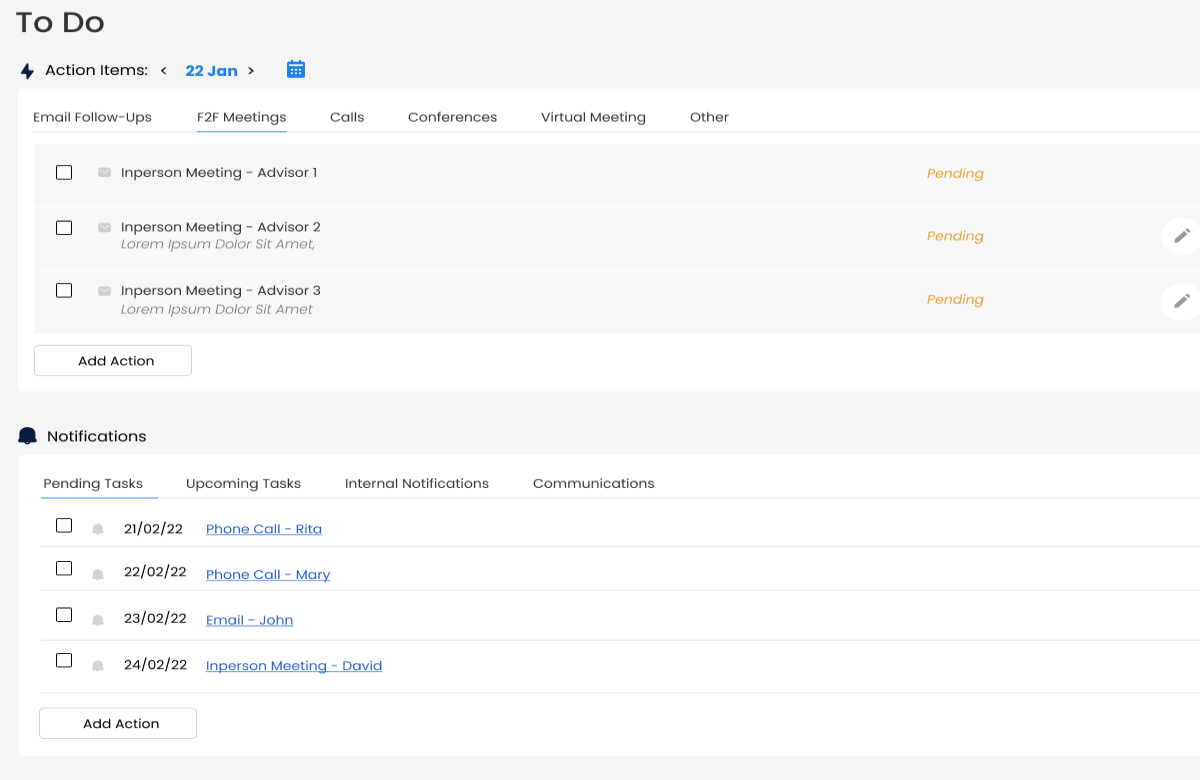Open the calendar date picker icon
The width and height of the screenshot is (1200, 780).
click(295, 69)
